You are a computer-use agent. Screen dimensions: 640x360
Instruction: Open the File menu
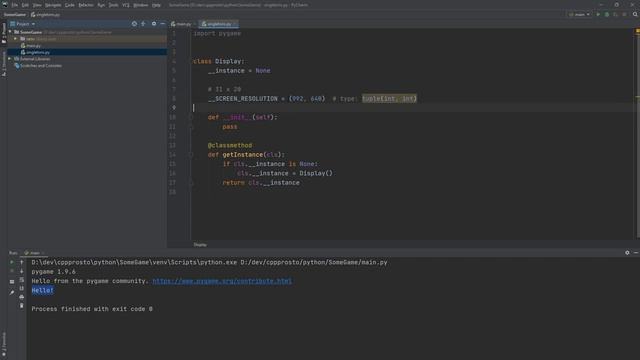[x=15, y=5]
